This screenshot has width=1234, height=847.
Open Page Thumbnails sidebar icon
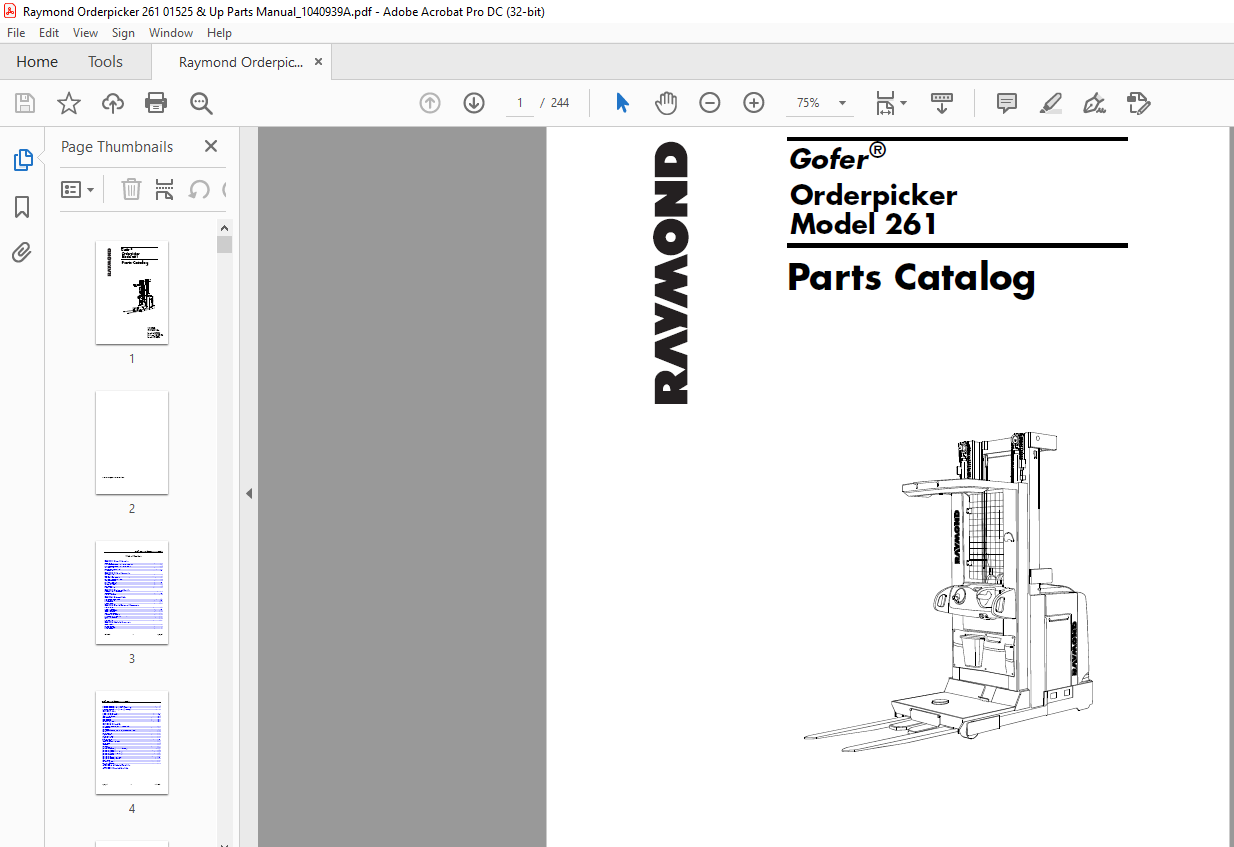pos(22,160)
